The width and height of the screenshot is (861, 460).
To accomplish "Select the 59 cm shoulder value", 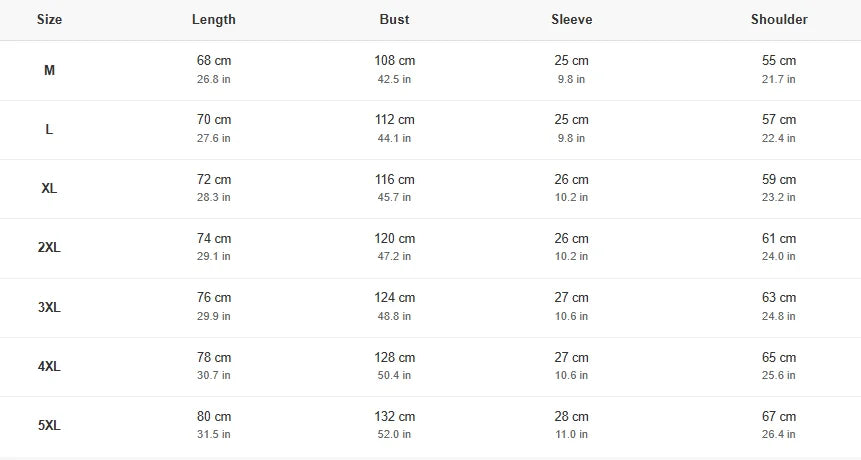I will [x=779, y=180].
